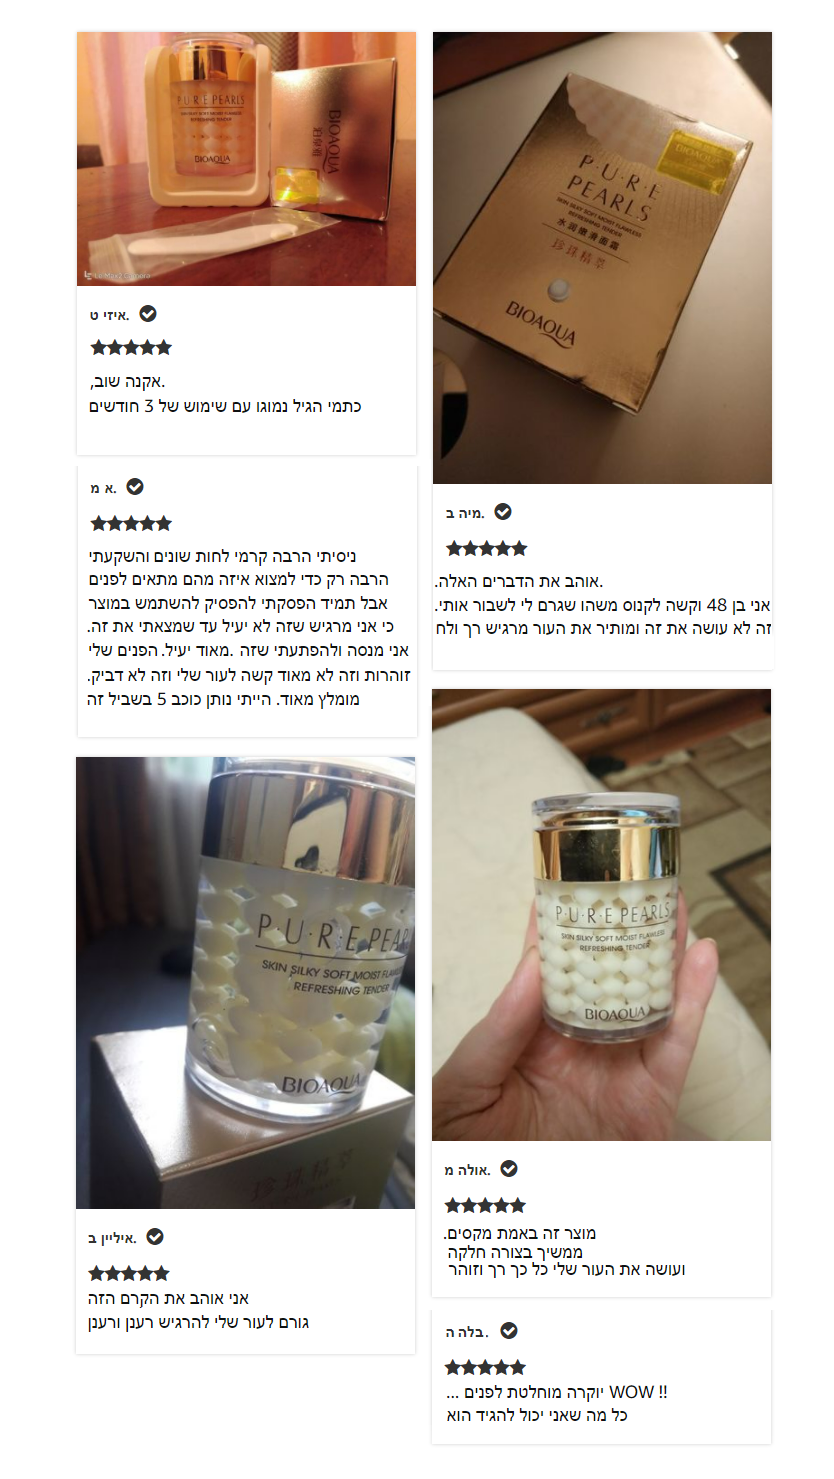This screenshot has height=1479, width=834.
Task: Click star rating under בלה ה
Action: 485,1367
